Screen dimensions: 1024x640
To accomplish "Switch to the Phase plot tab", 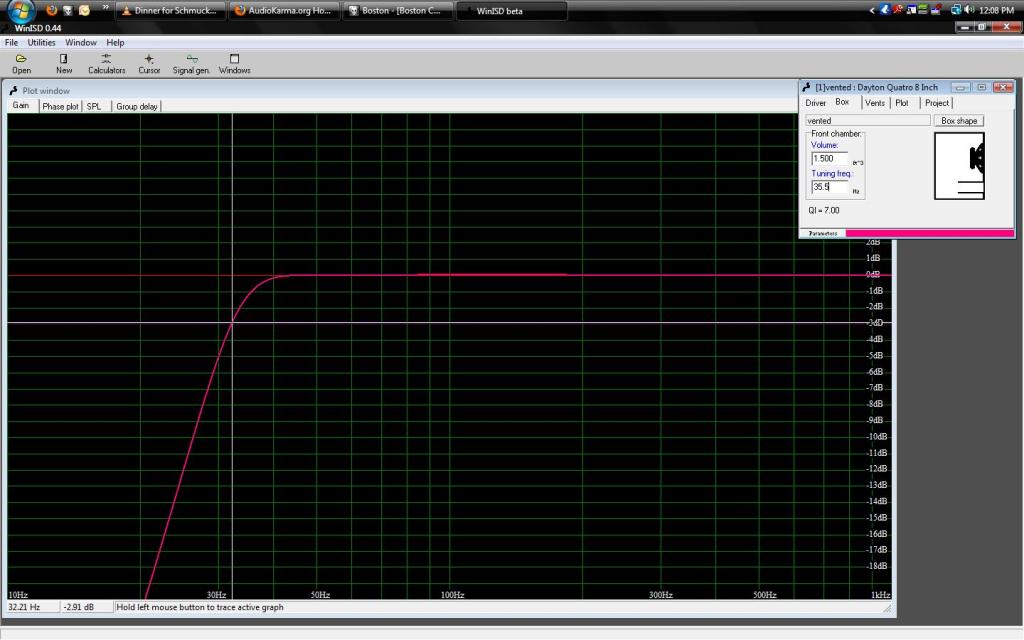I will click(60, 106).
